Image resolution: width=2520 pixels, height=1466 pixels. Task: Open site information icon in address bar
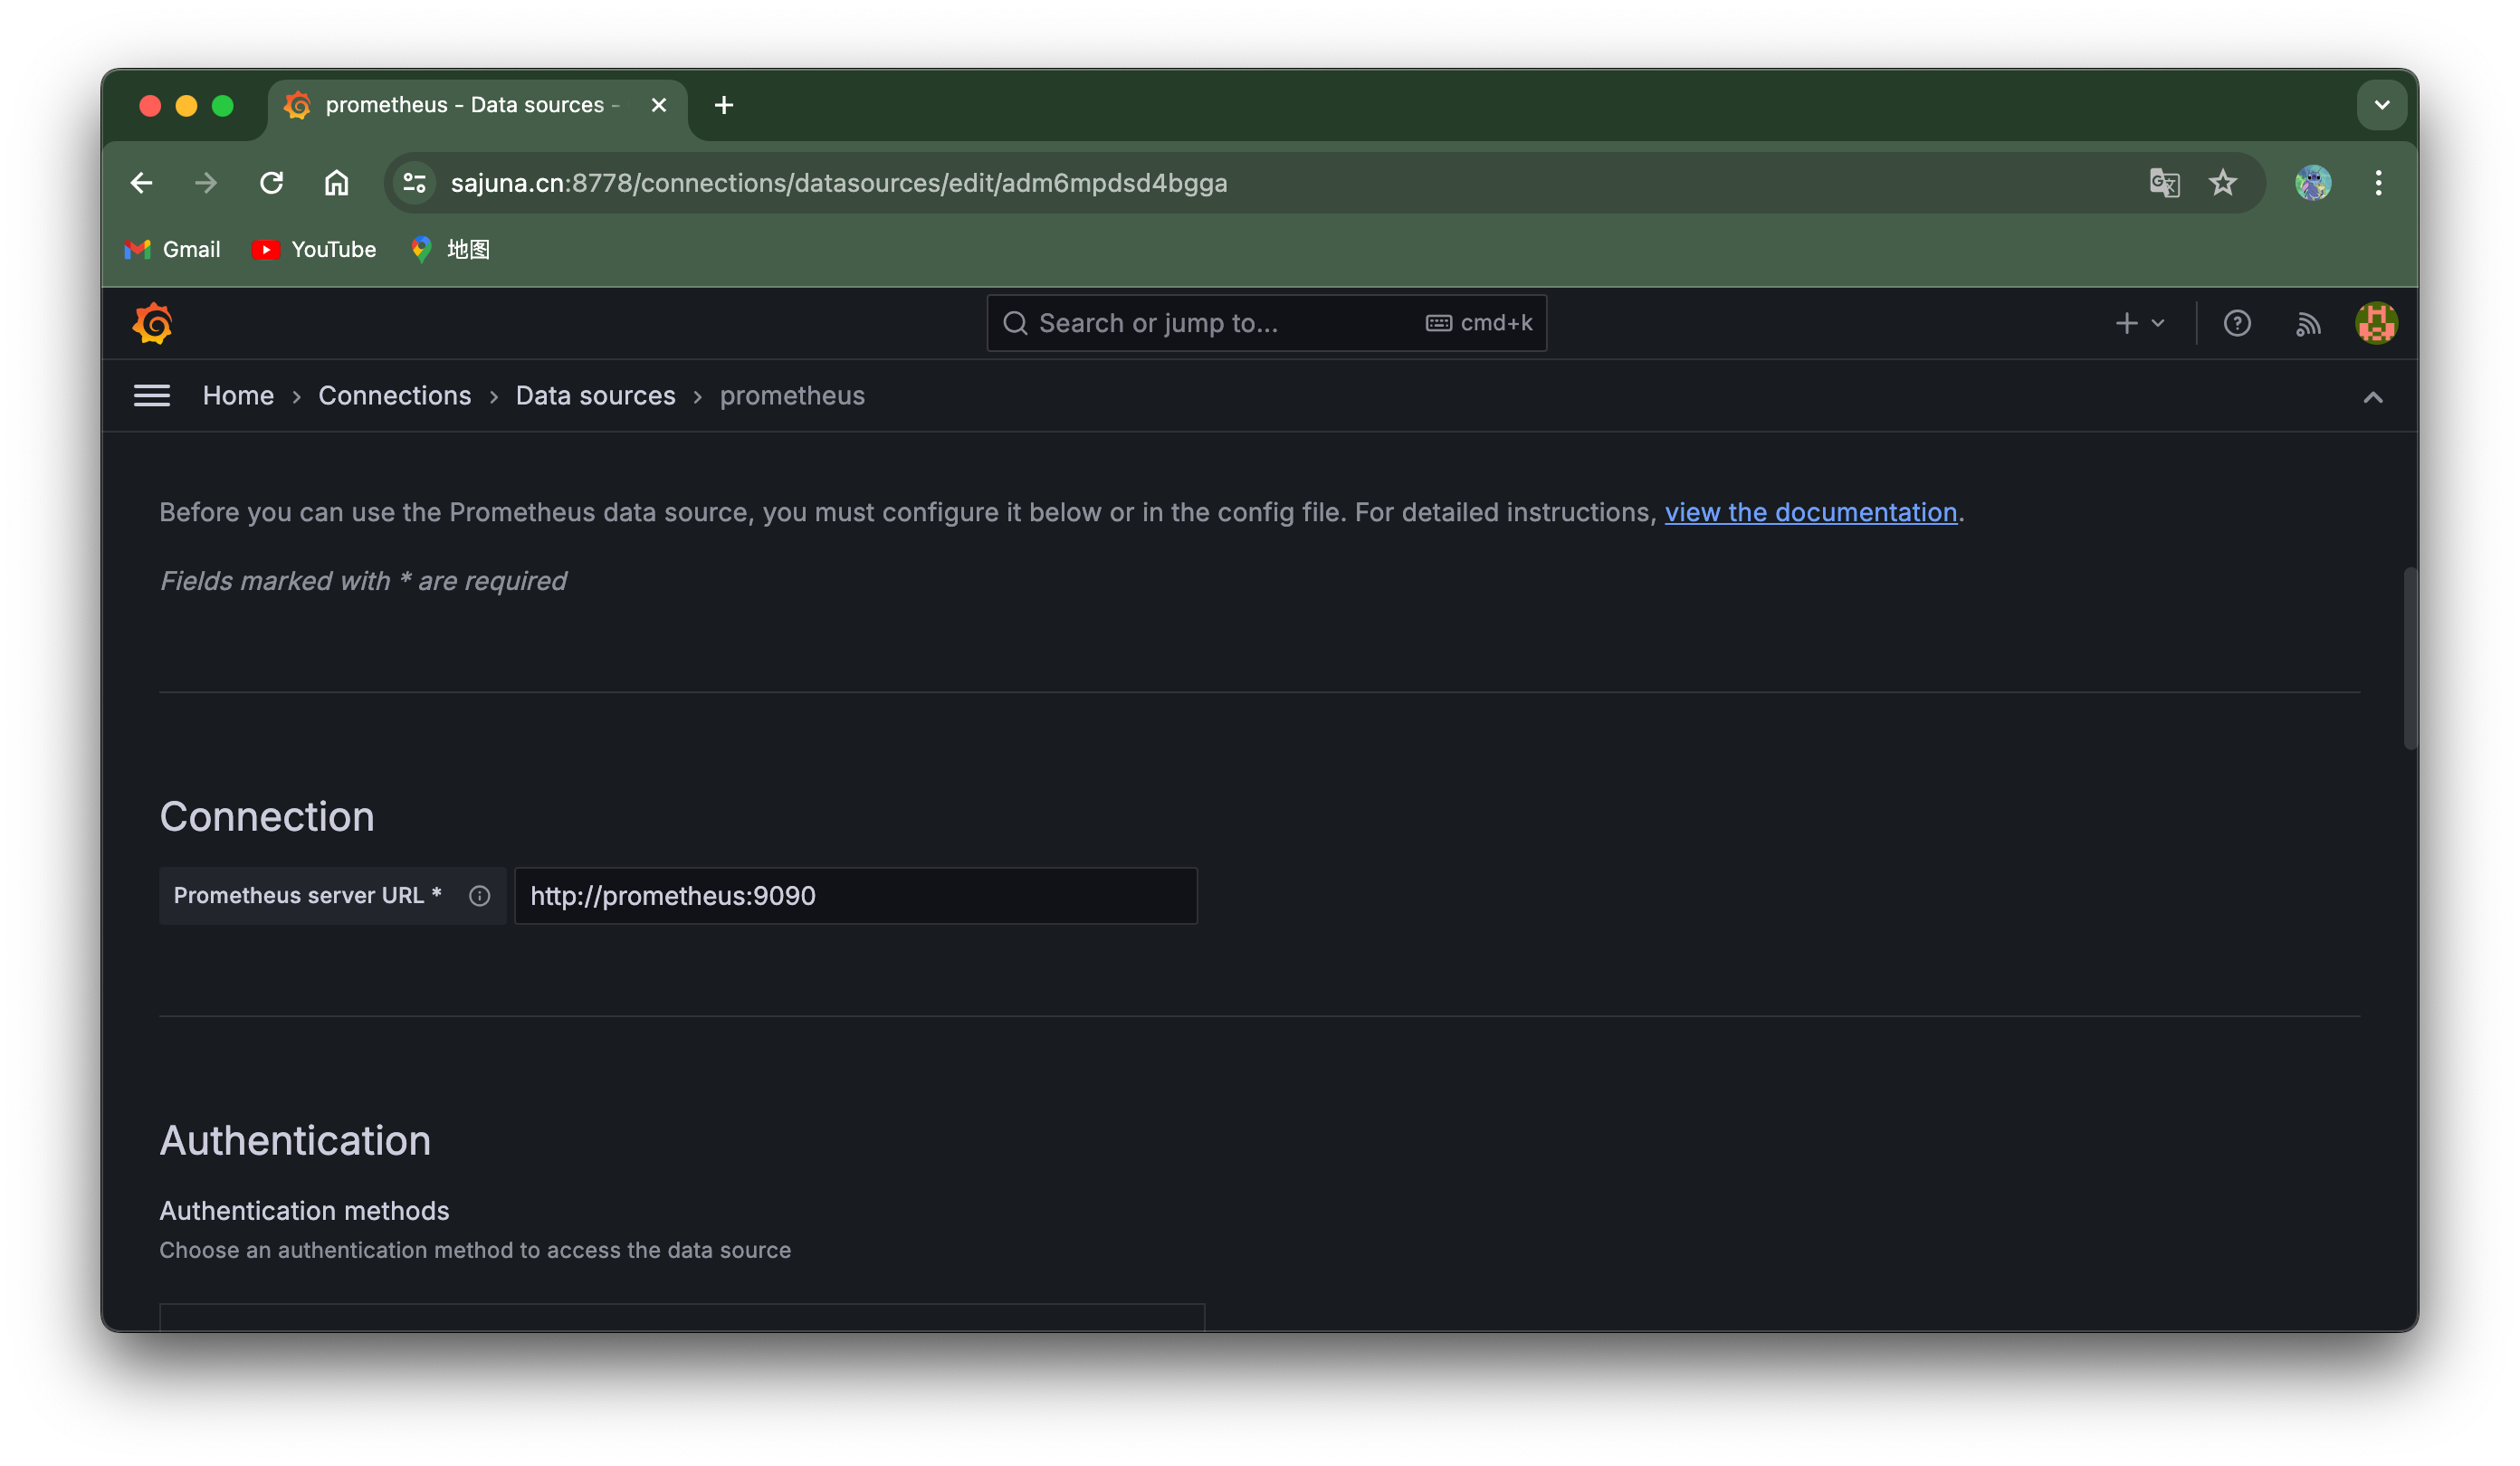pyautogui.click(x=414, y=183)
